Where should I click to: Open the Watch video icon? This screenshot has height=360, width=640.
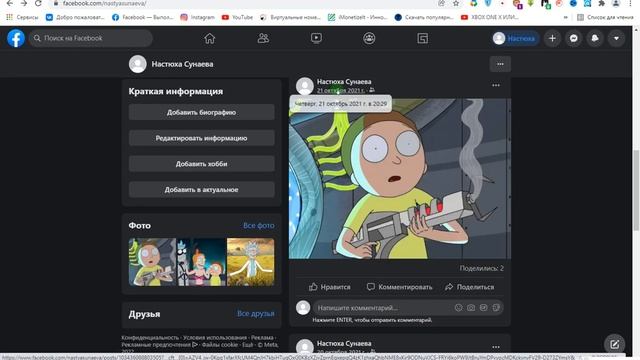316,38
